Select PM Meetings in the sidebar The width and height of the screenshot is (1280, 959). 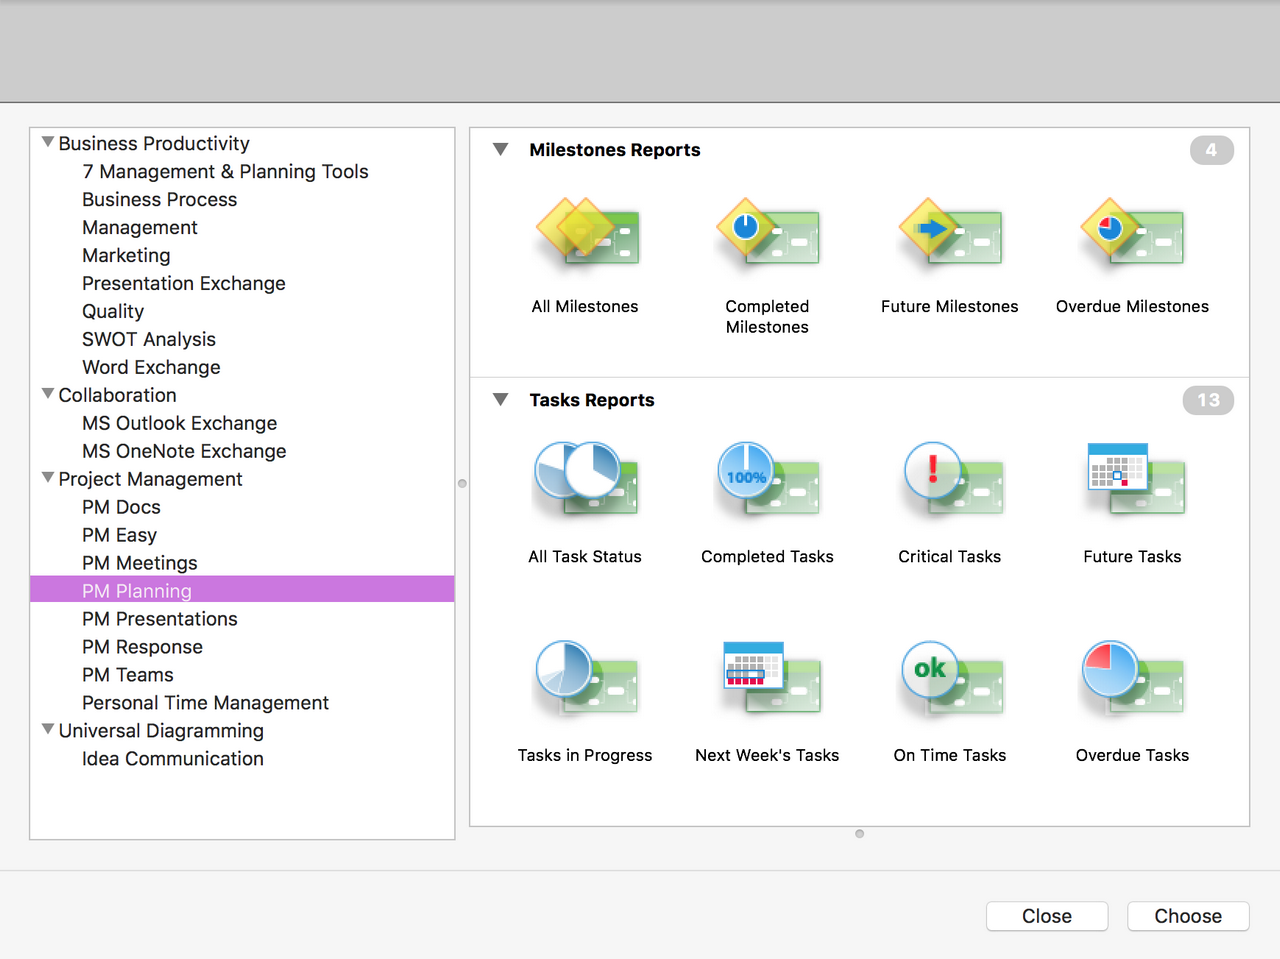pyautogui.click(x=140, y=563)
